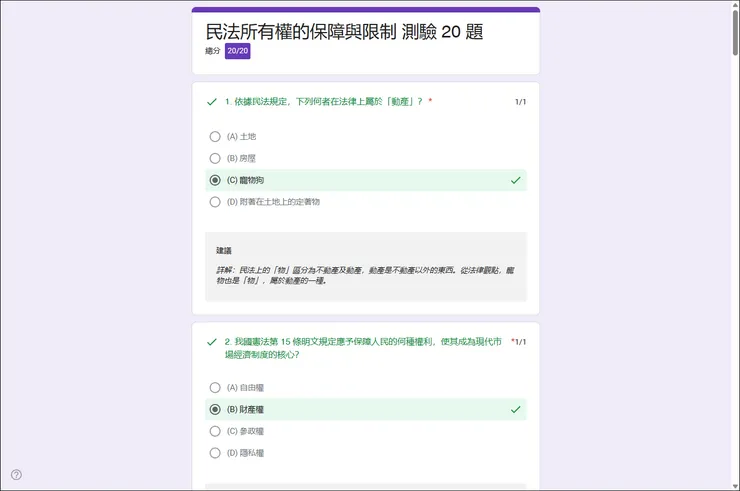Image resolution: width=740 pixels, height=491 pixels.
Task: Click the green checkmark beside question 1
Action: click(212, 102)
